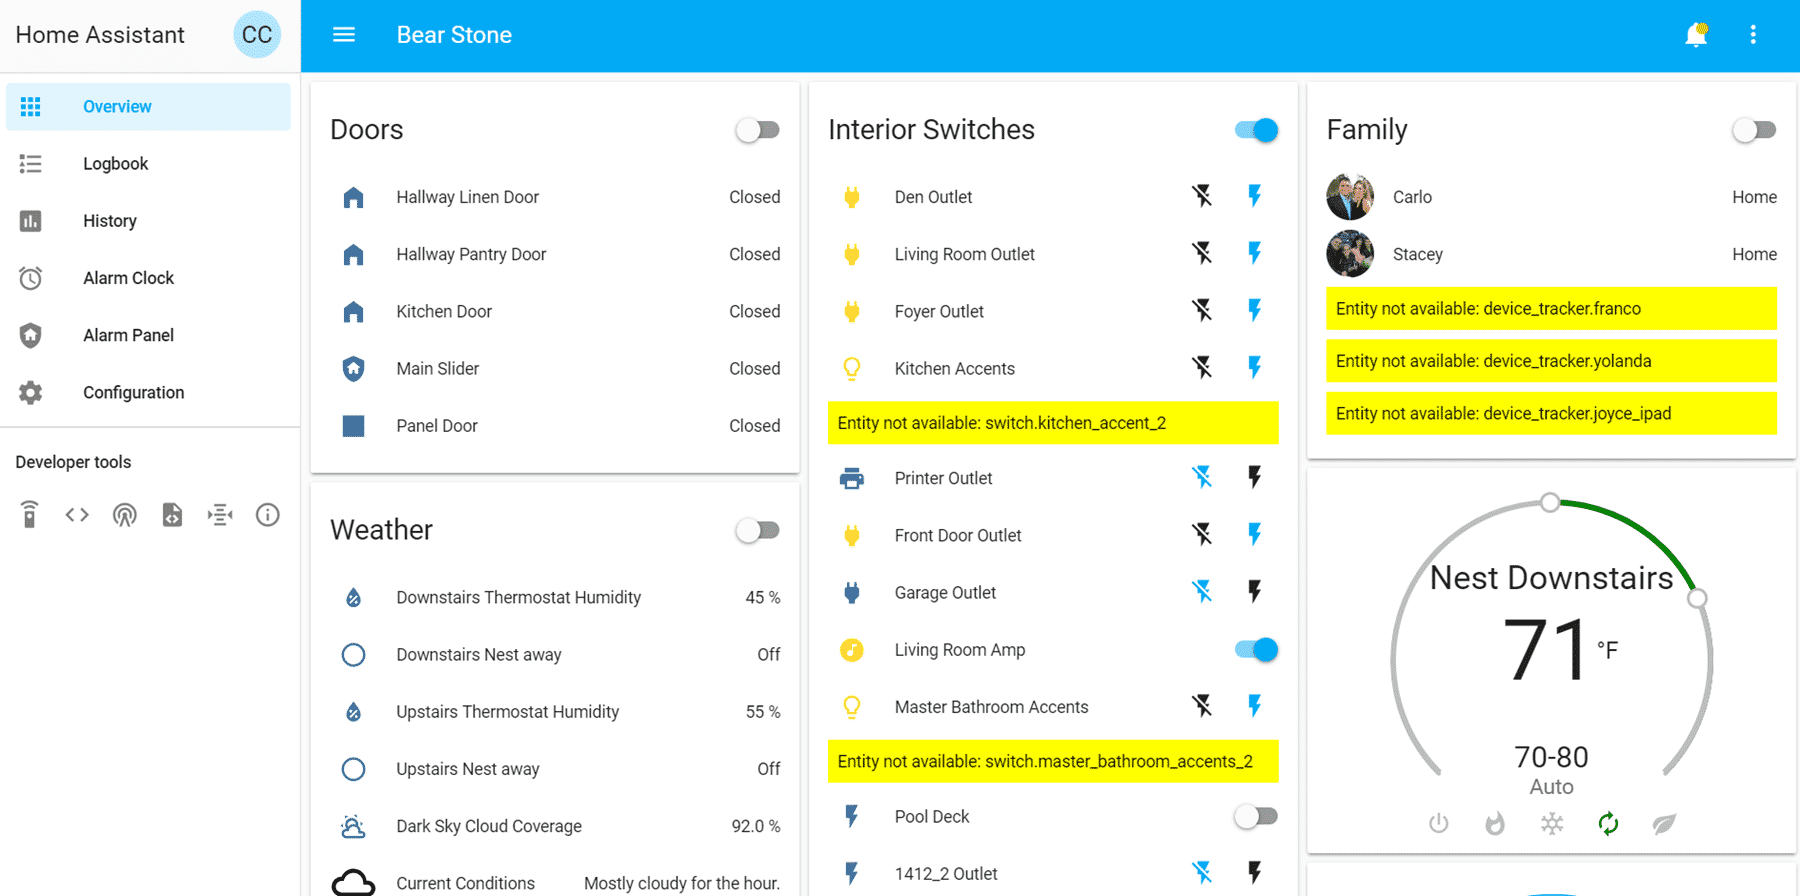Toggle the Doors group switch
The height and width of the screenshot is (896, 1800).
(757, 130)
